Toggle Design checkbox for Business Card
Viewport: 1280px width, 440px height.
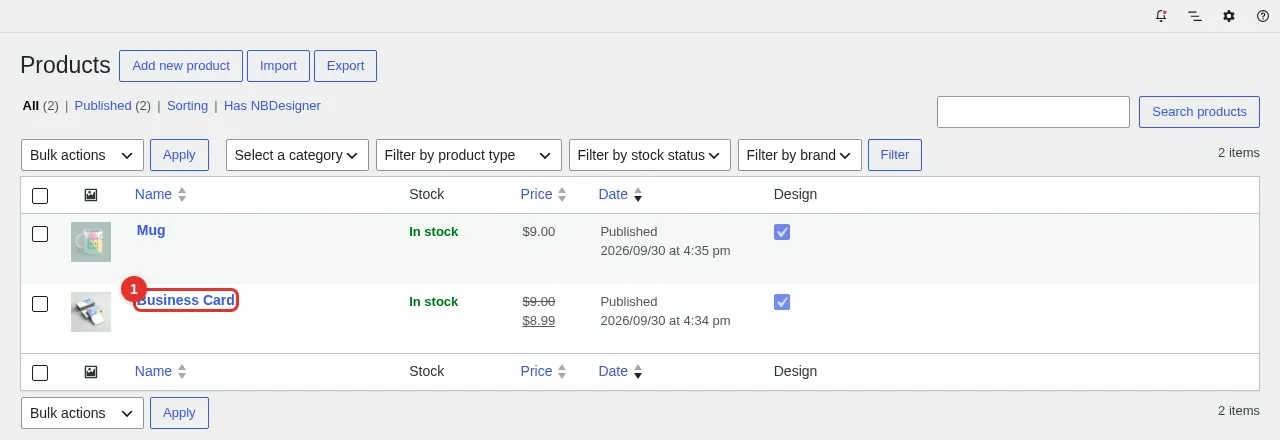click(x=782, y=302)
